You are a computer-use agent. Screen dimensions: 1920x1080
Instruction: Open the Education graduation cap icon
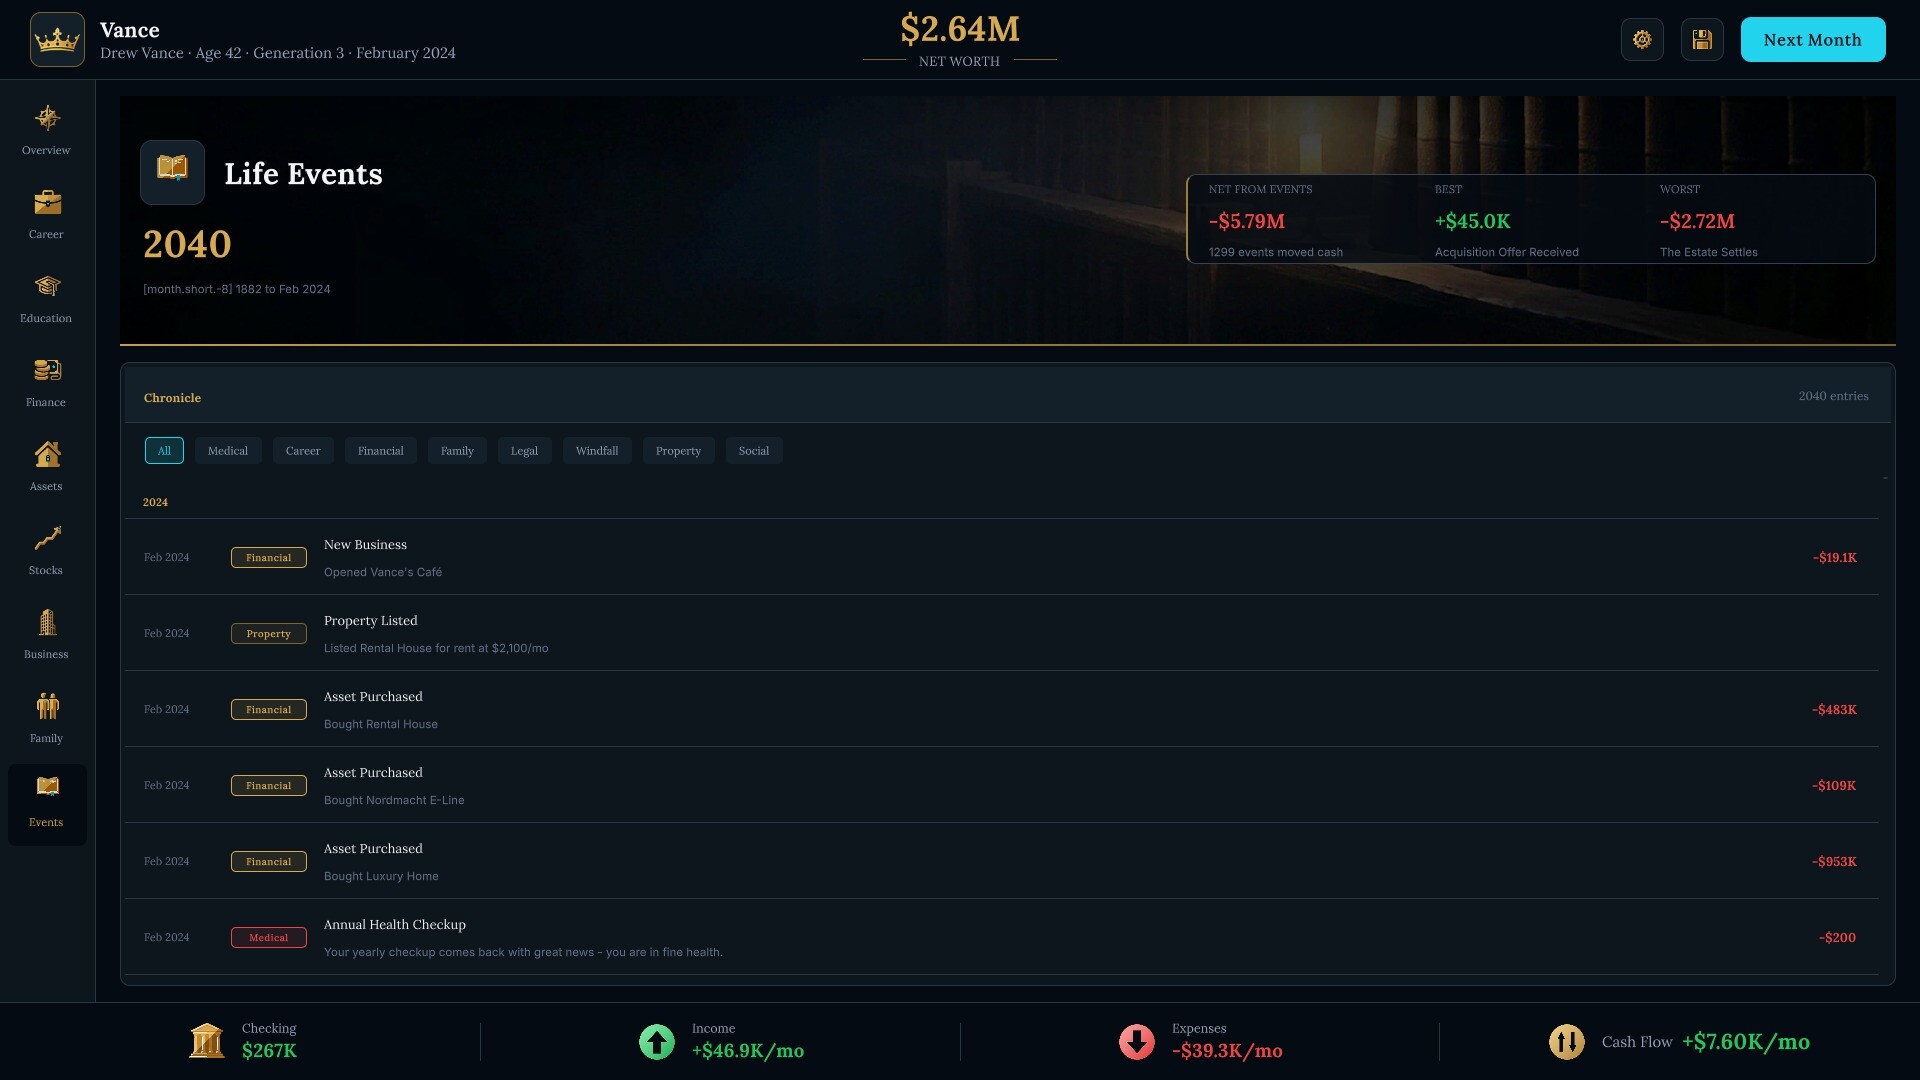pos(47,287)
